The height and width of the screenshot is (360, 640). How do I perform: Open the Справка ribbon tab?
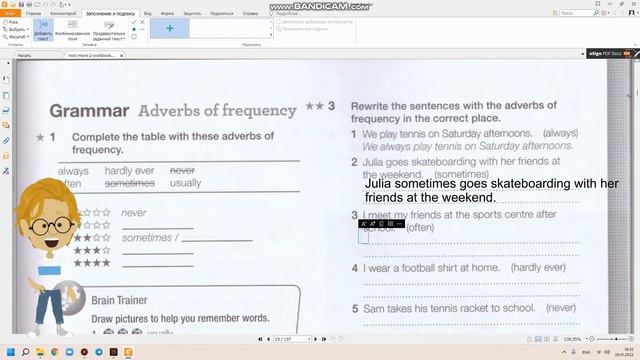250,13
